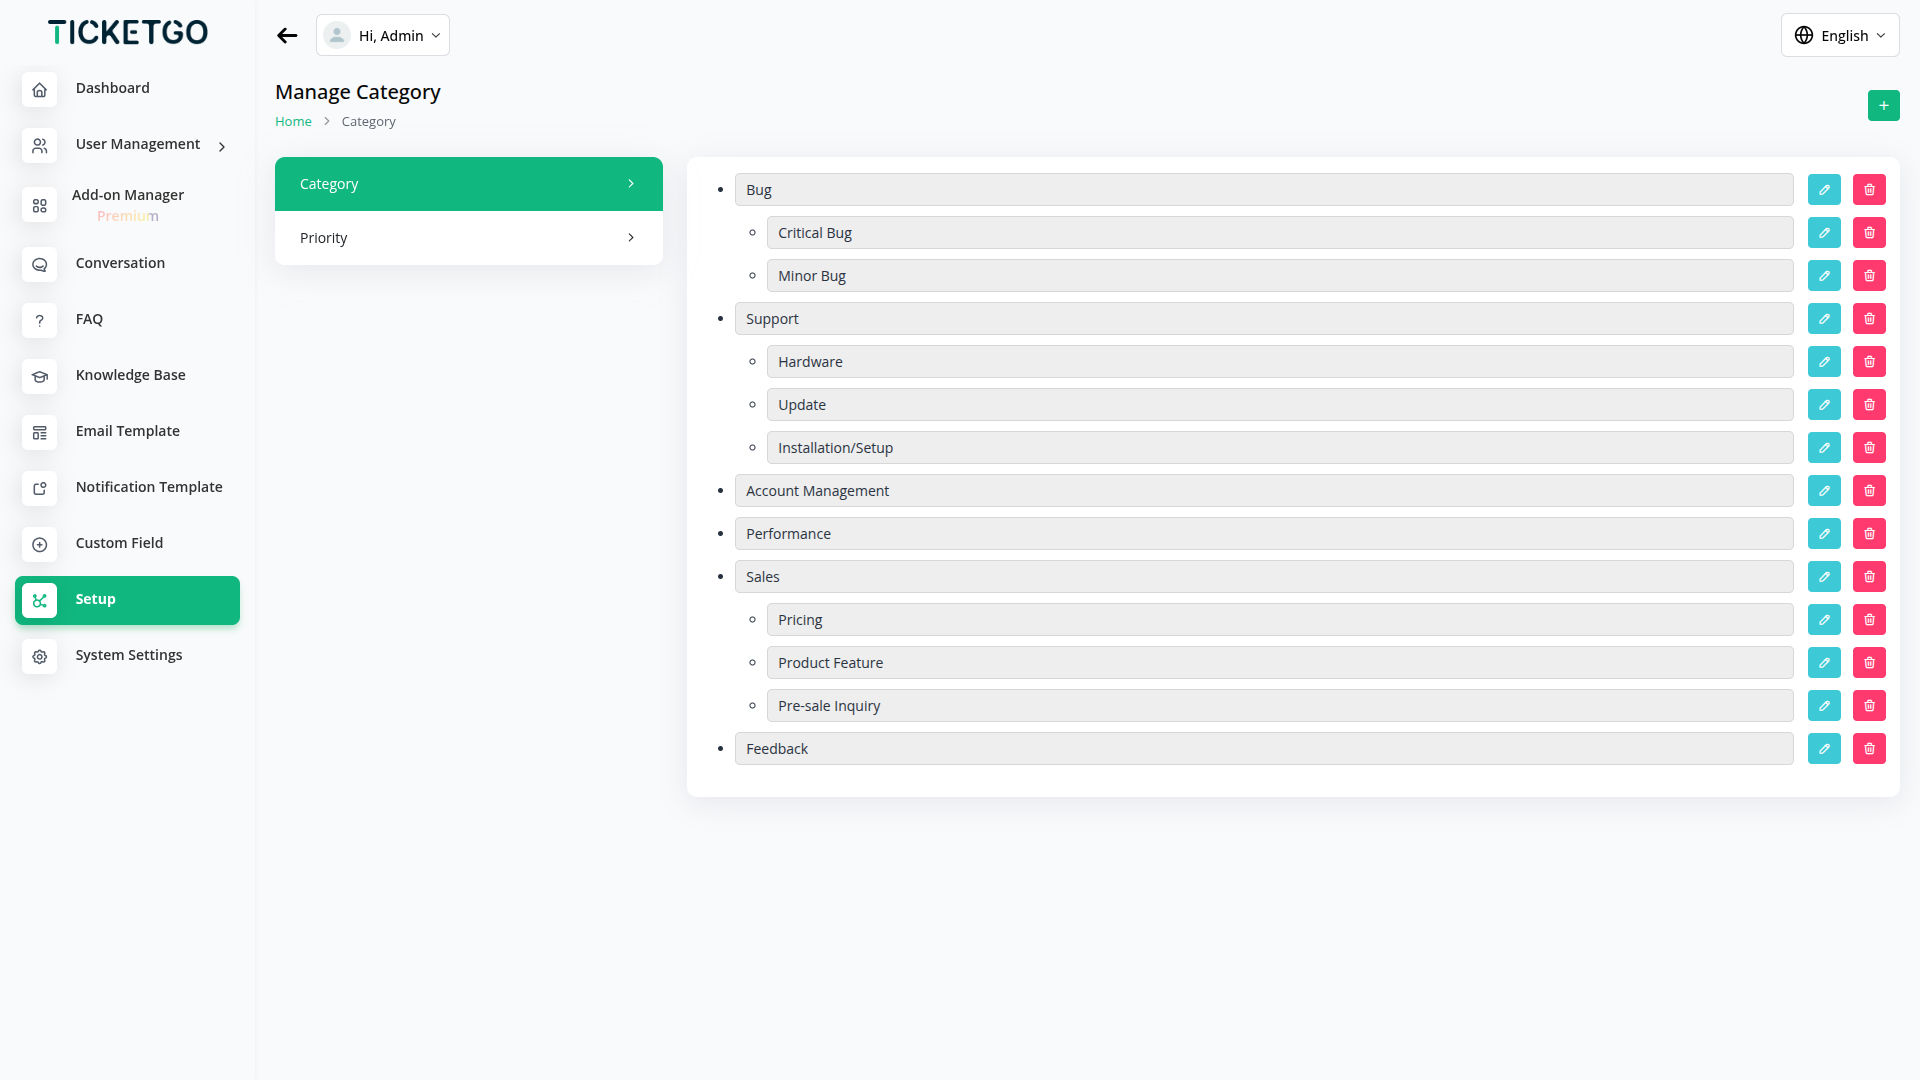Screen dimensions: 1920x1080
Task: Click the Installation/Setup category row
Action: point(1279,448)
